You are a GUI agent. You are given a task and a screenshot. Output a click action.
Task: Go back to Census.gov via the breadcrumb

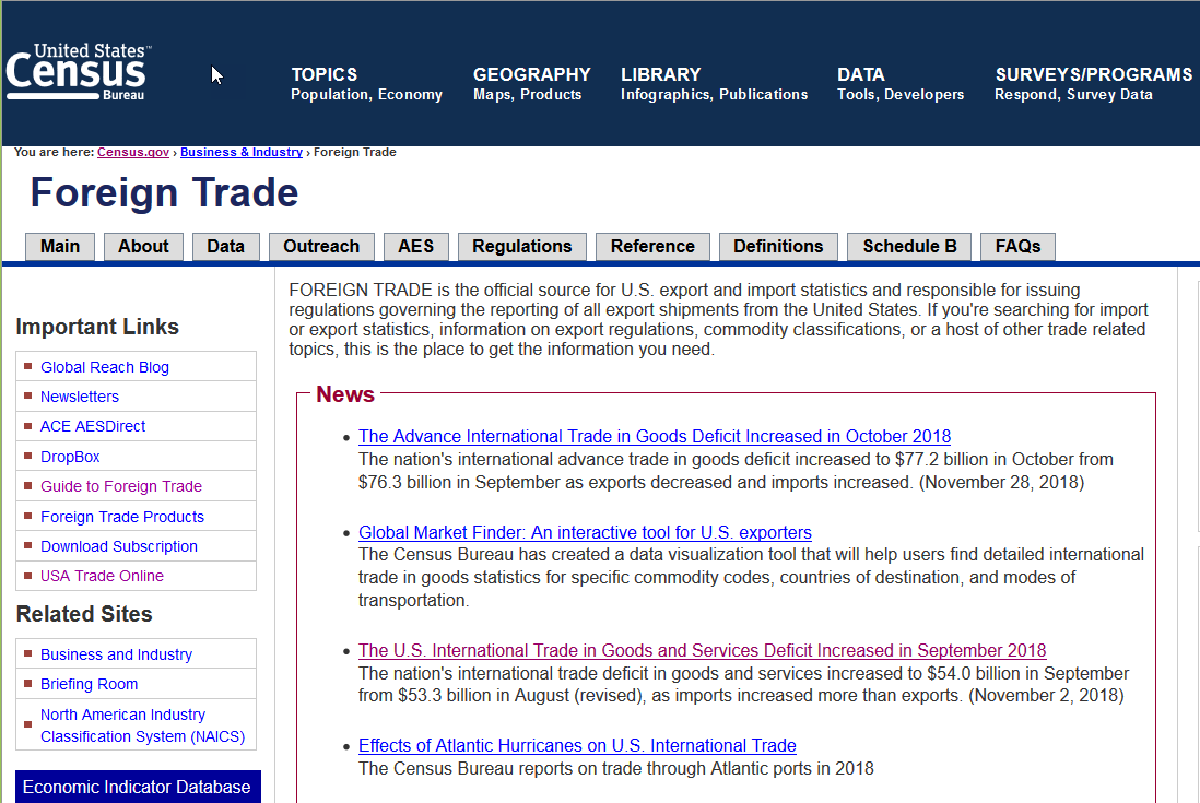pyautogui.click(x=132, y=152)
